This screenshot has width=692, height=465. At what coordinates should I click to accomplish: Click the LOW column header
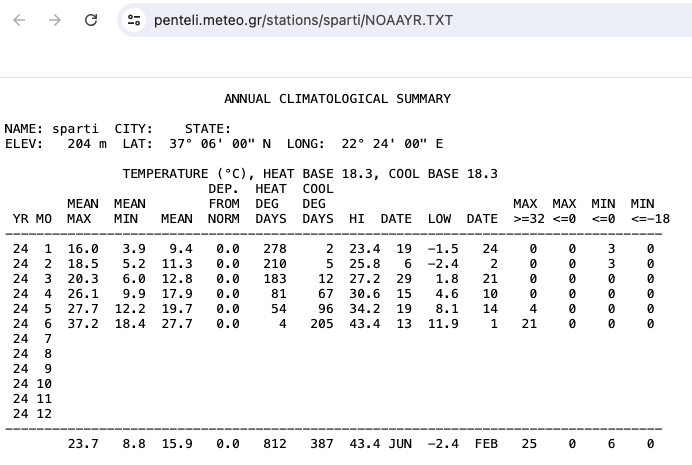tap(439, 219)
